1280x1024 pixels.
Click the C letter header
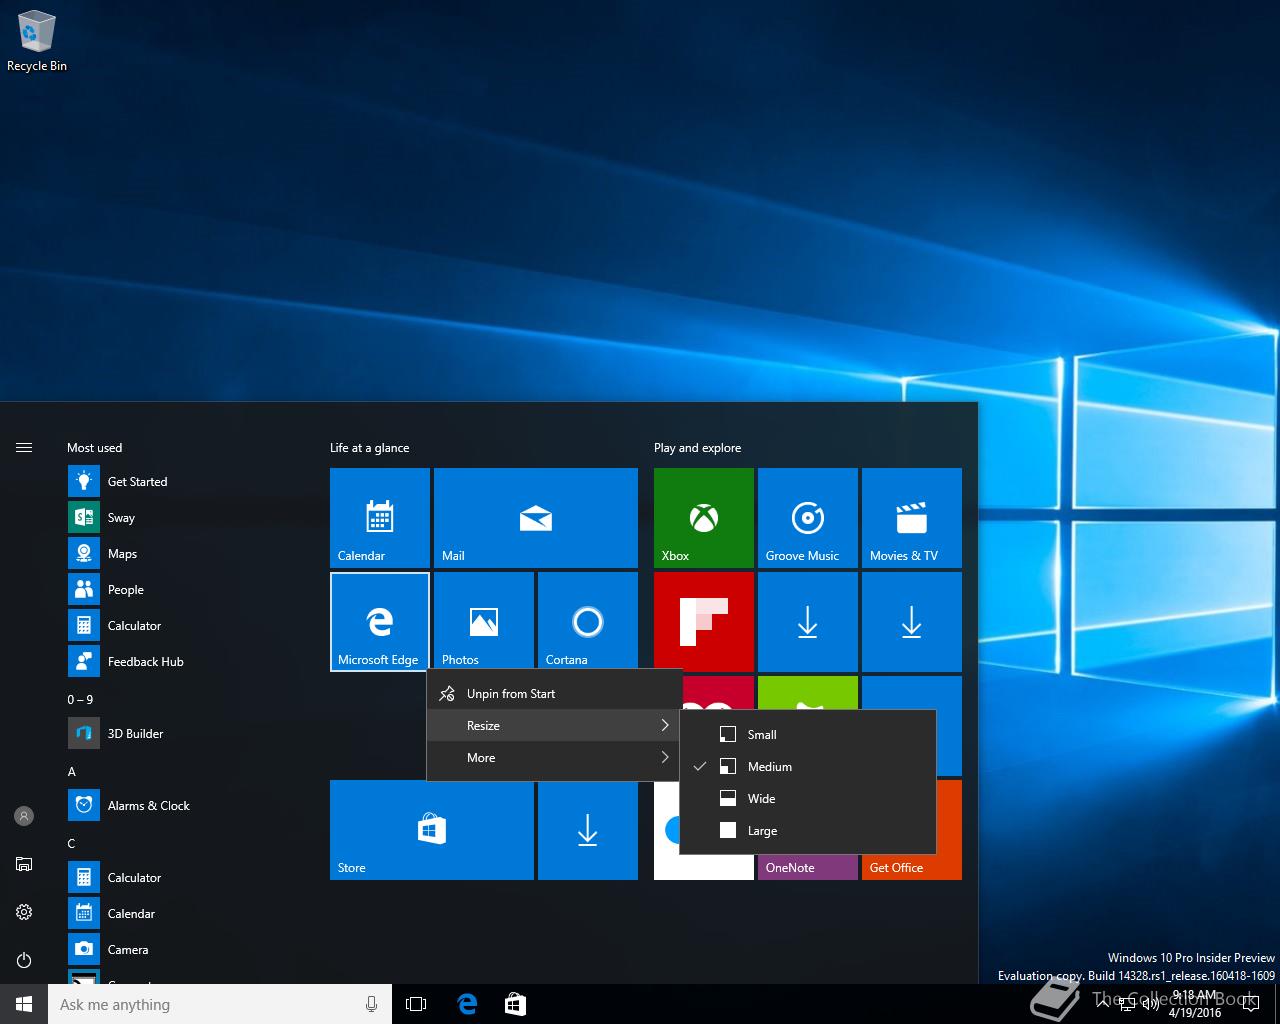71,843
